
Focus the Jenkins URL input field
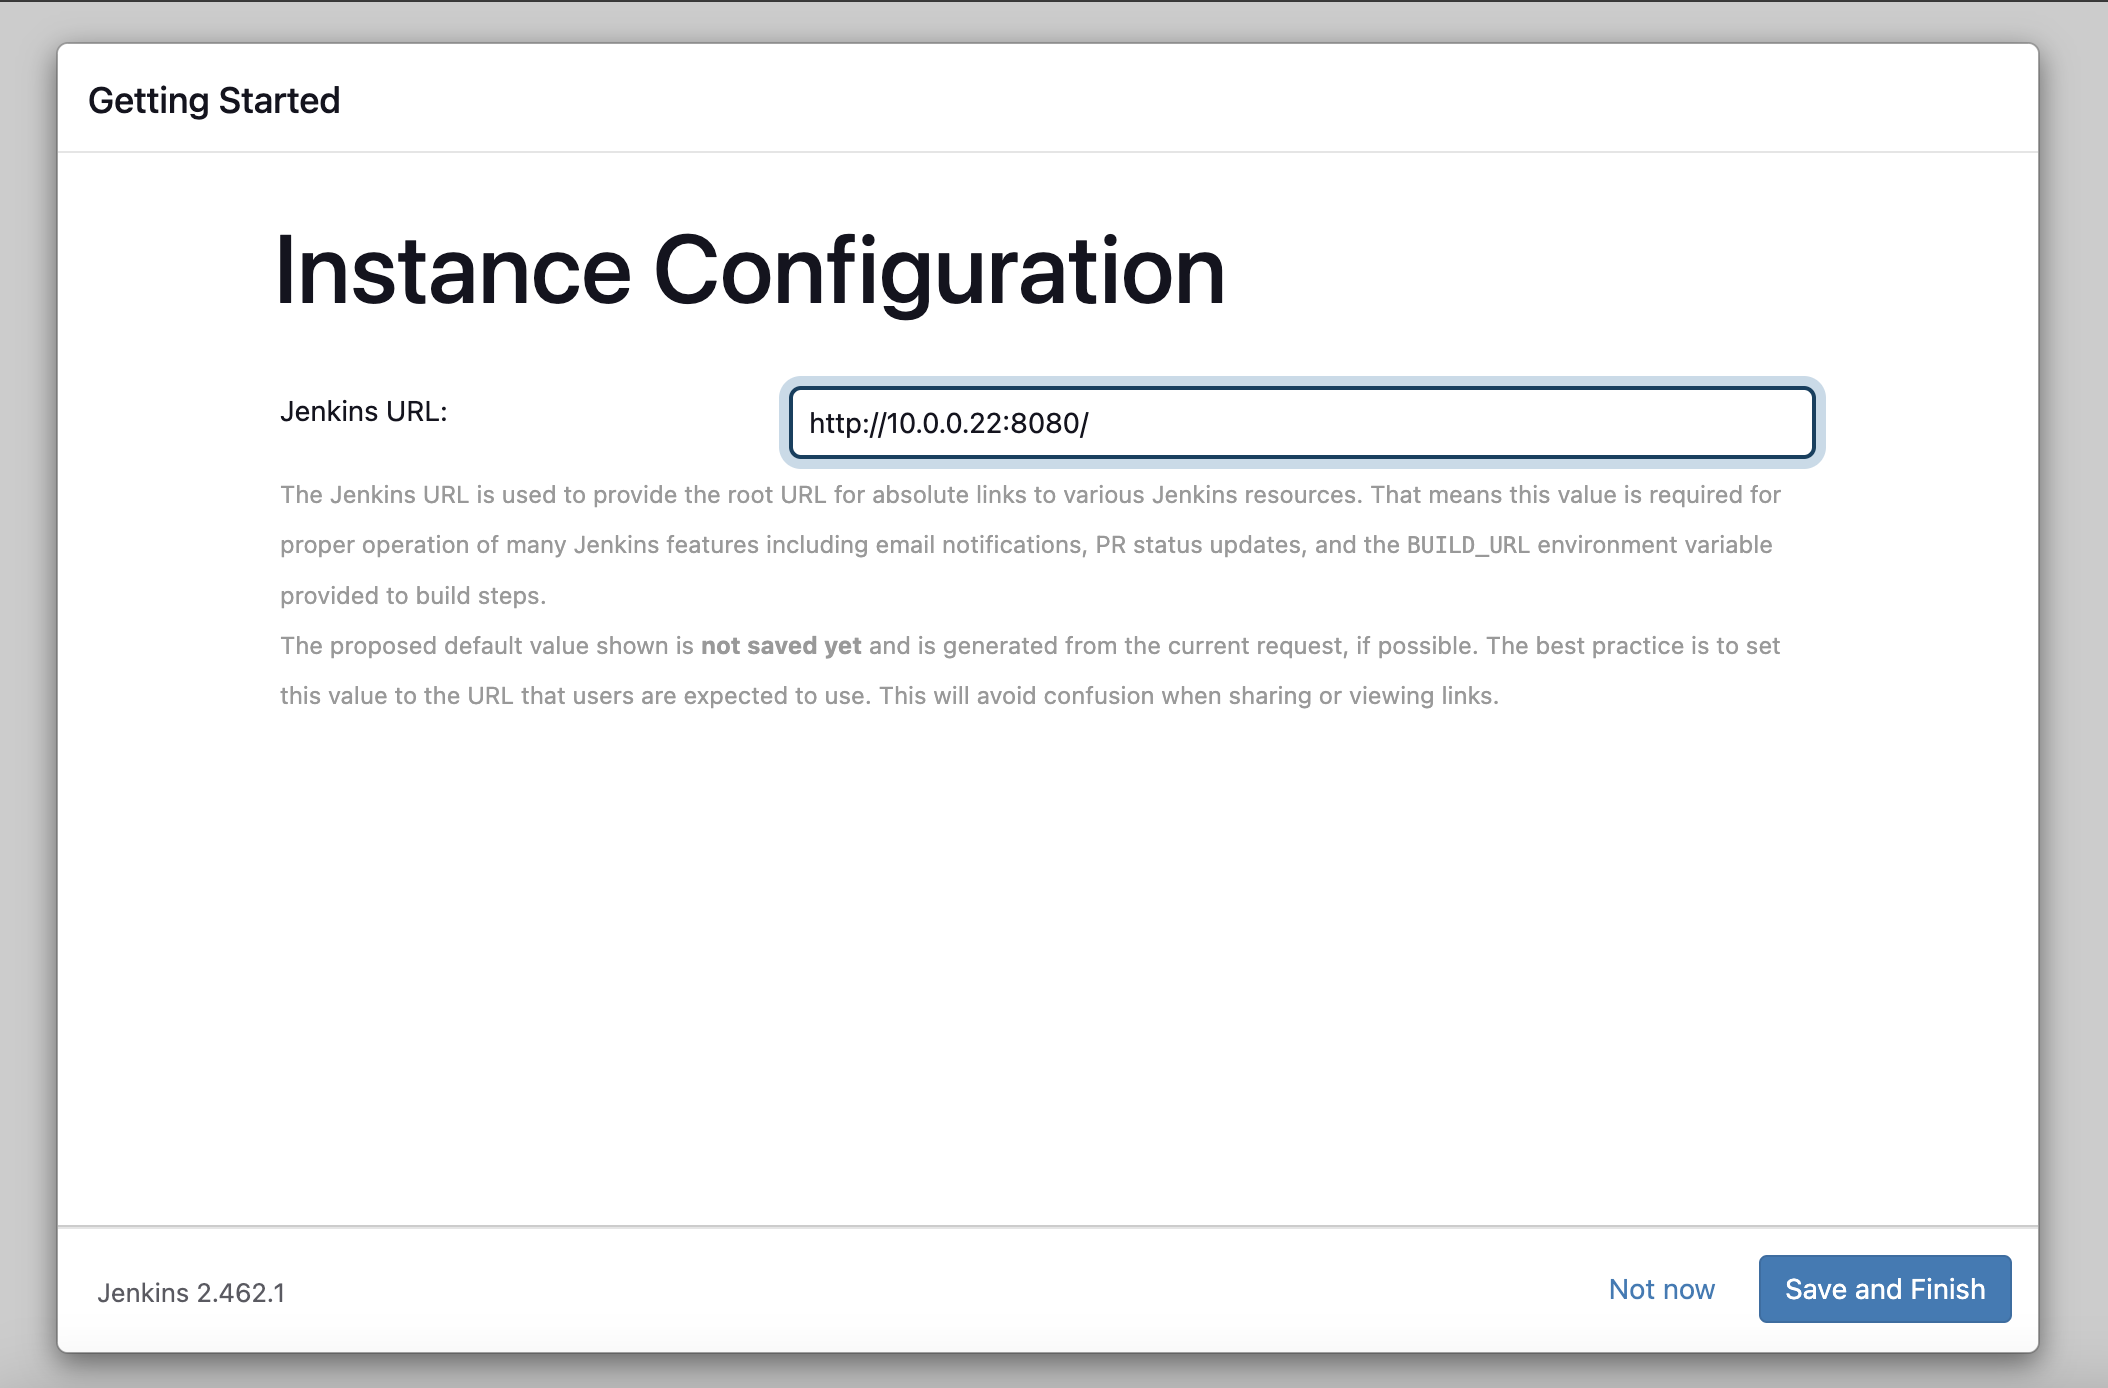(x=1300, y=423)
